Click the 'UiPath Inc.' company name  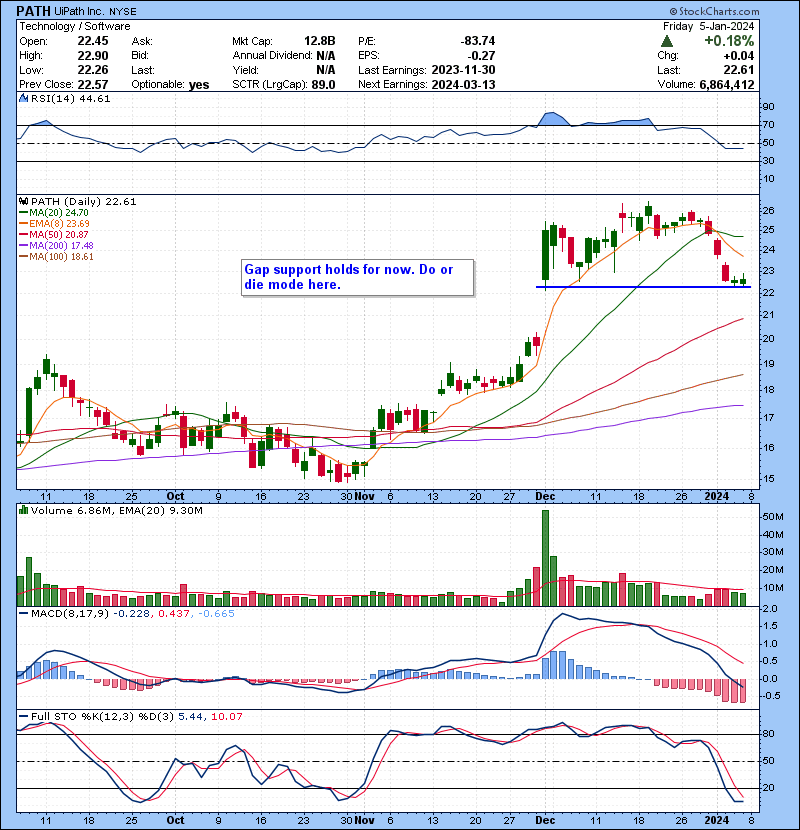[x=80, y=11]
